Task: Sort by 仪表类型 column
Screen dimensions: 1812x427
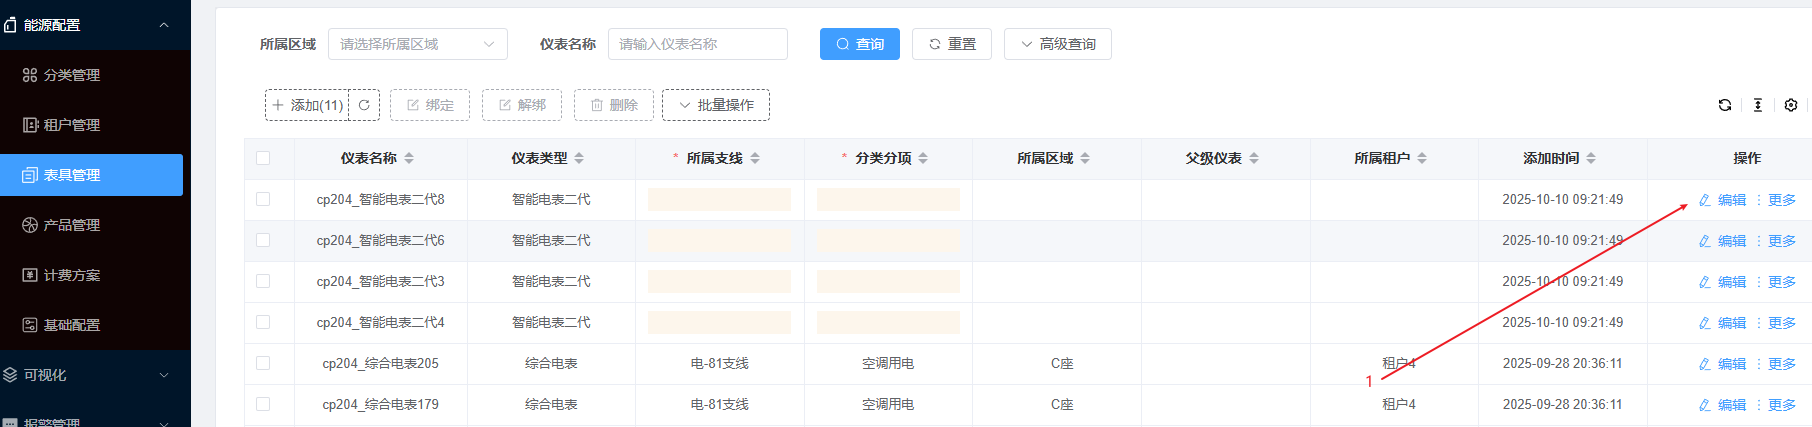Action: 579,158
